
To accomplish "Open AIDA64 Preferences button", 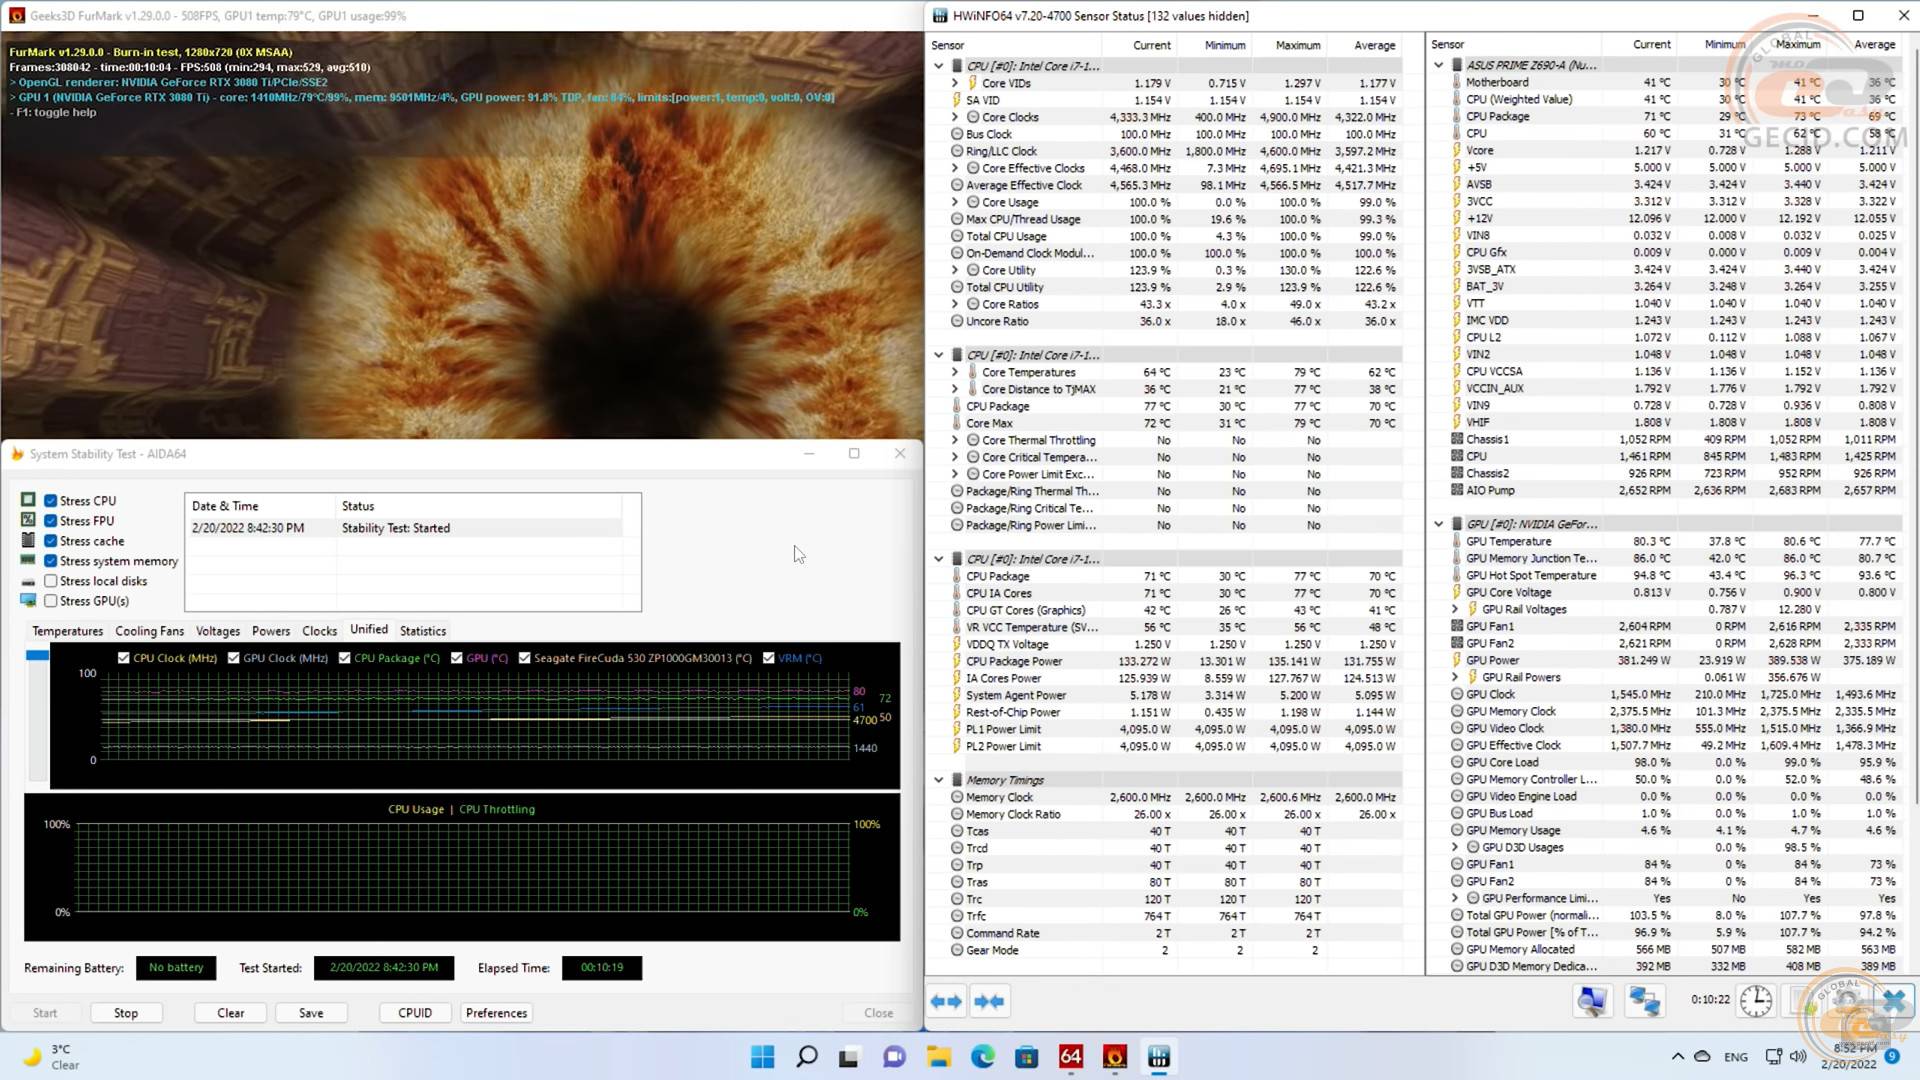I will click(x=496, y=1013).
